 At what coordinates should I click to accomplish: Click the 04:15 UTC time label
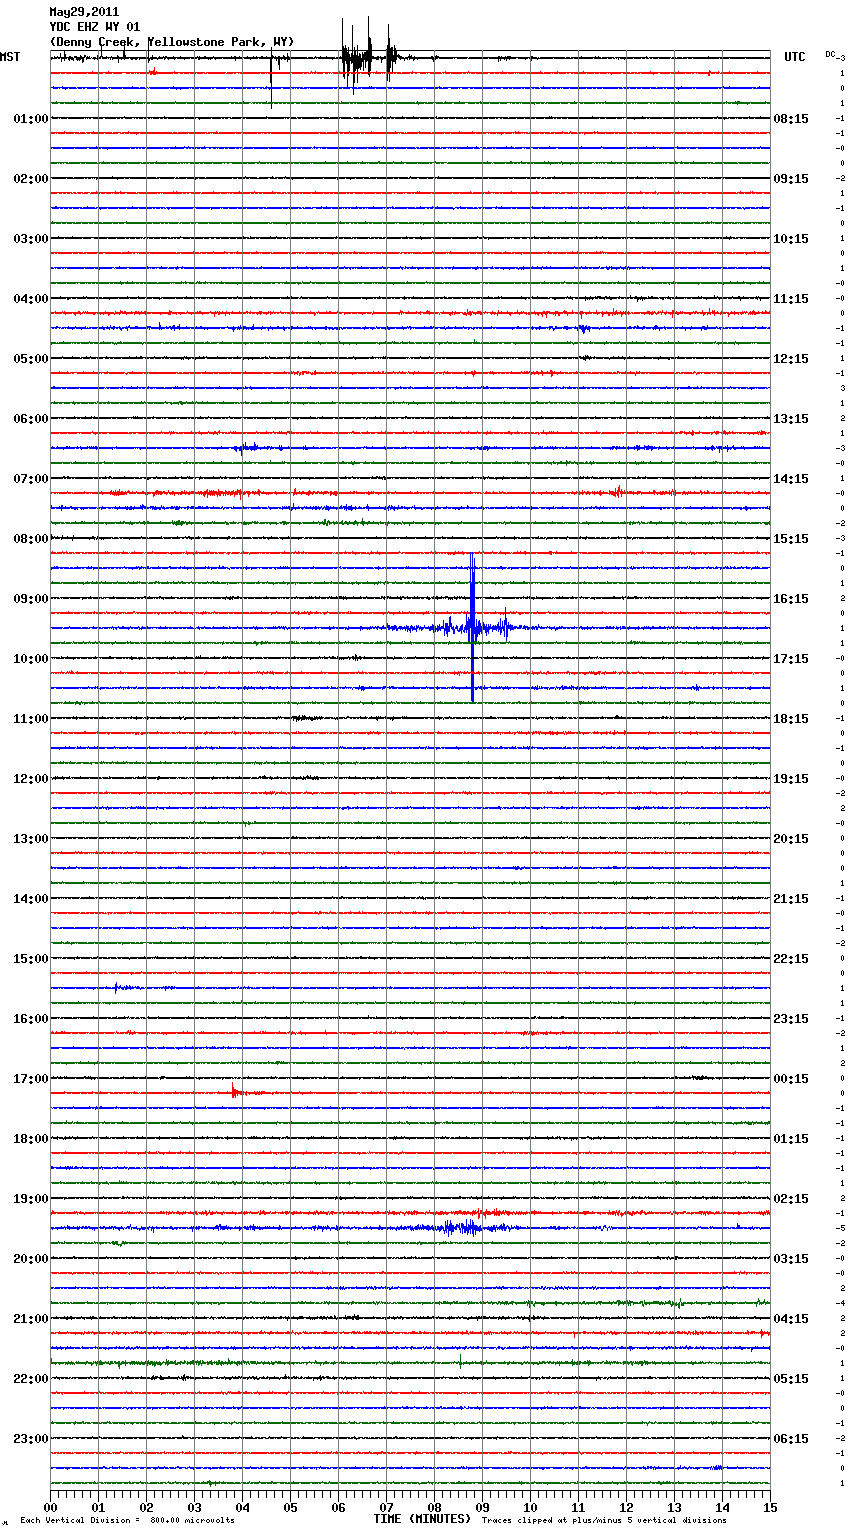[x=791, y=1319]
